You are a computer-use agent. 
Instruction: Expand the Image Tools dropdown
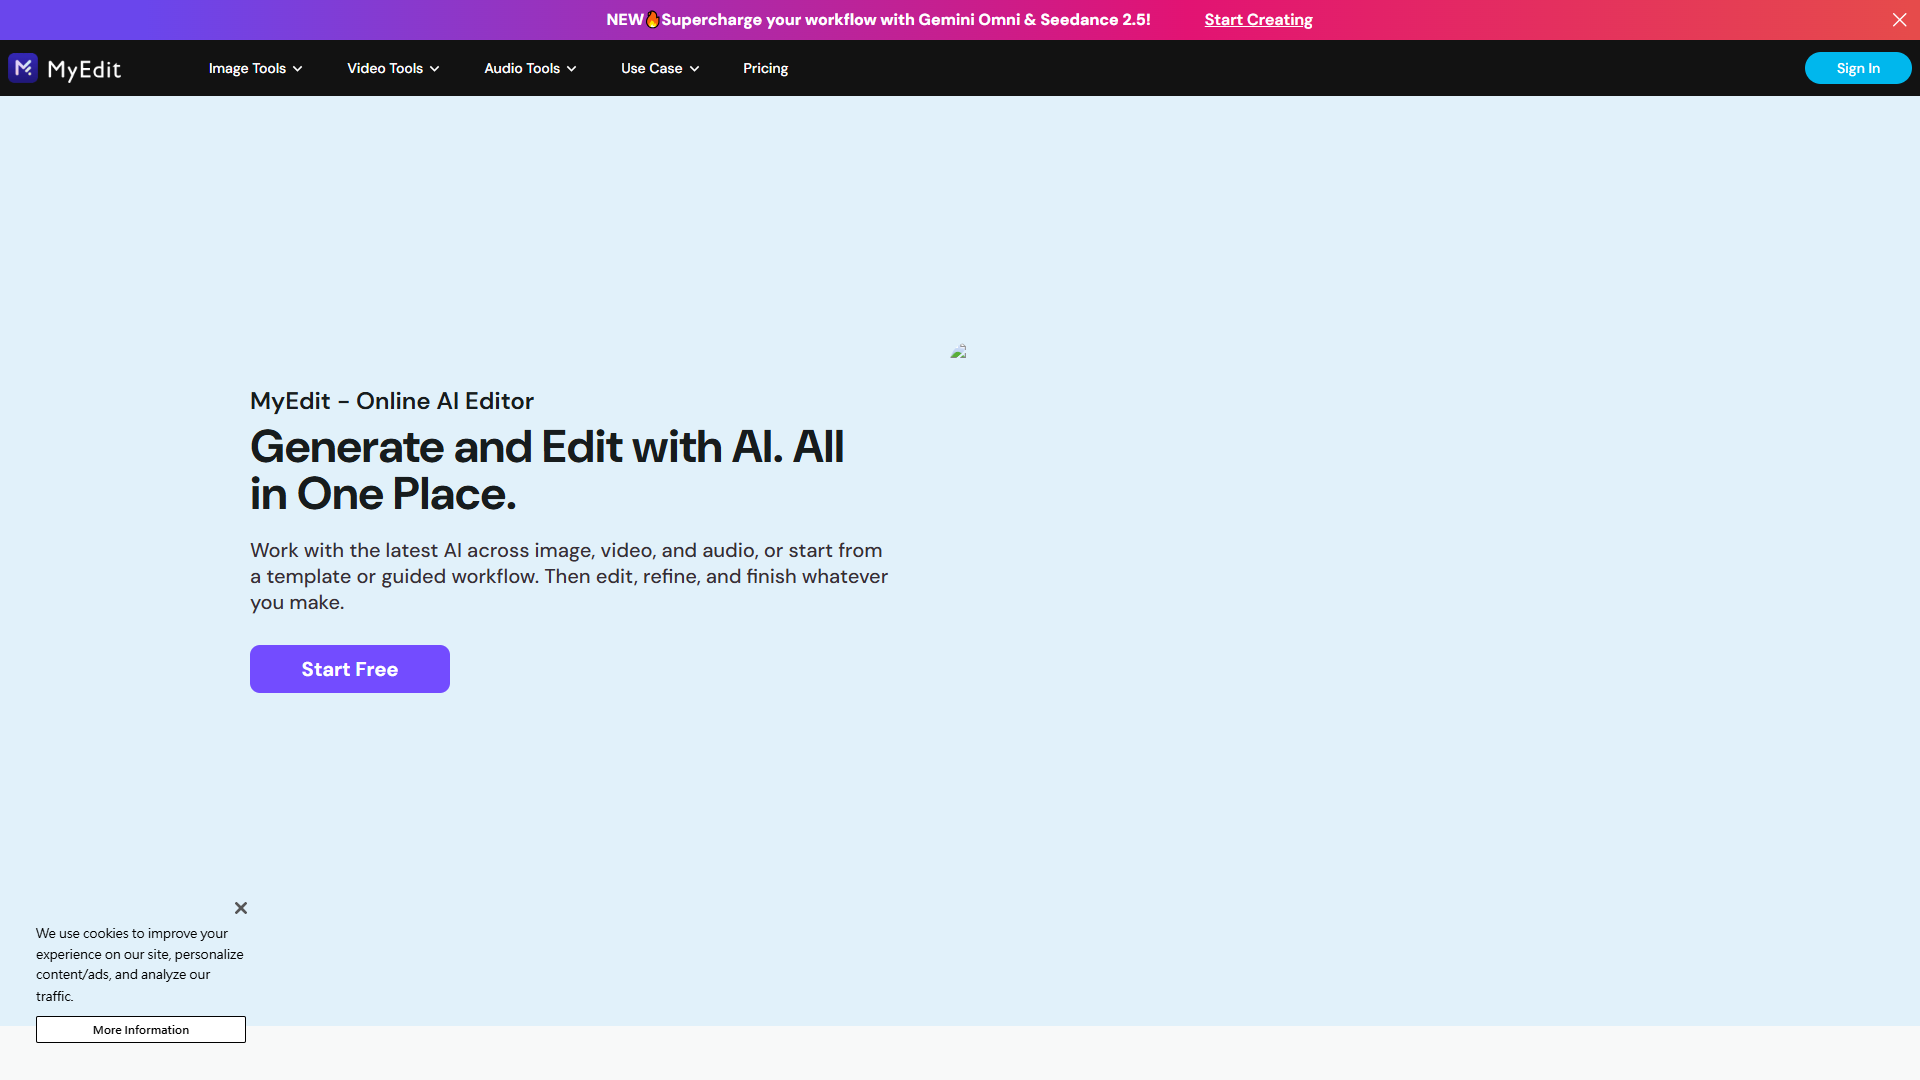click(x=255, y=68)
